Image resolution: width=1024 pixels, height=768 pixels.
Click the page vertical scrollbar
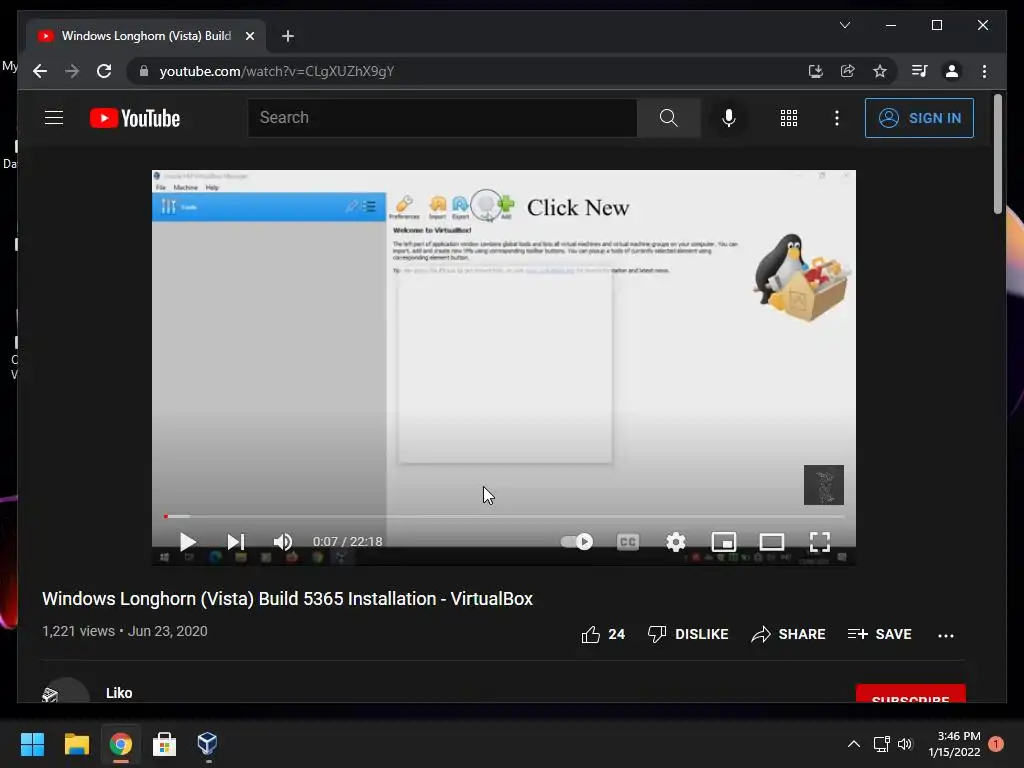997,154
